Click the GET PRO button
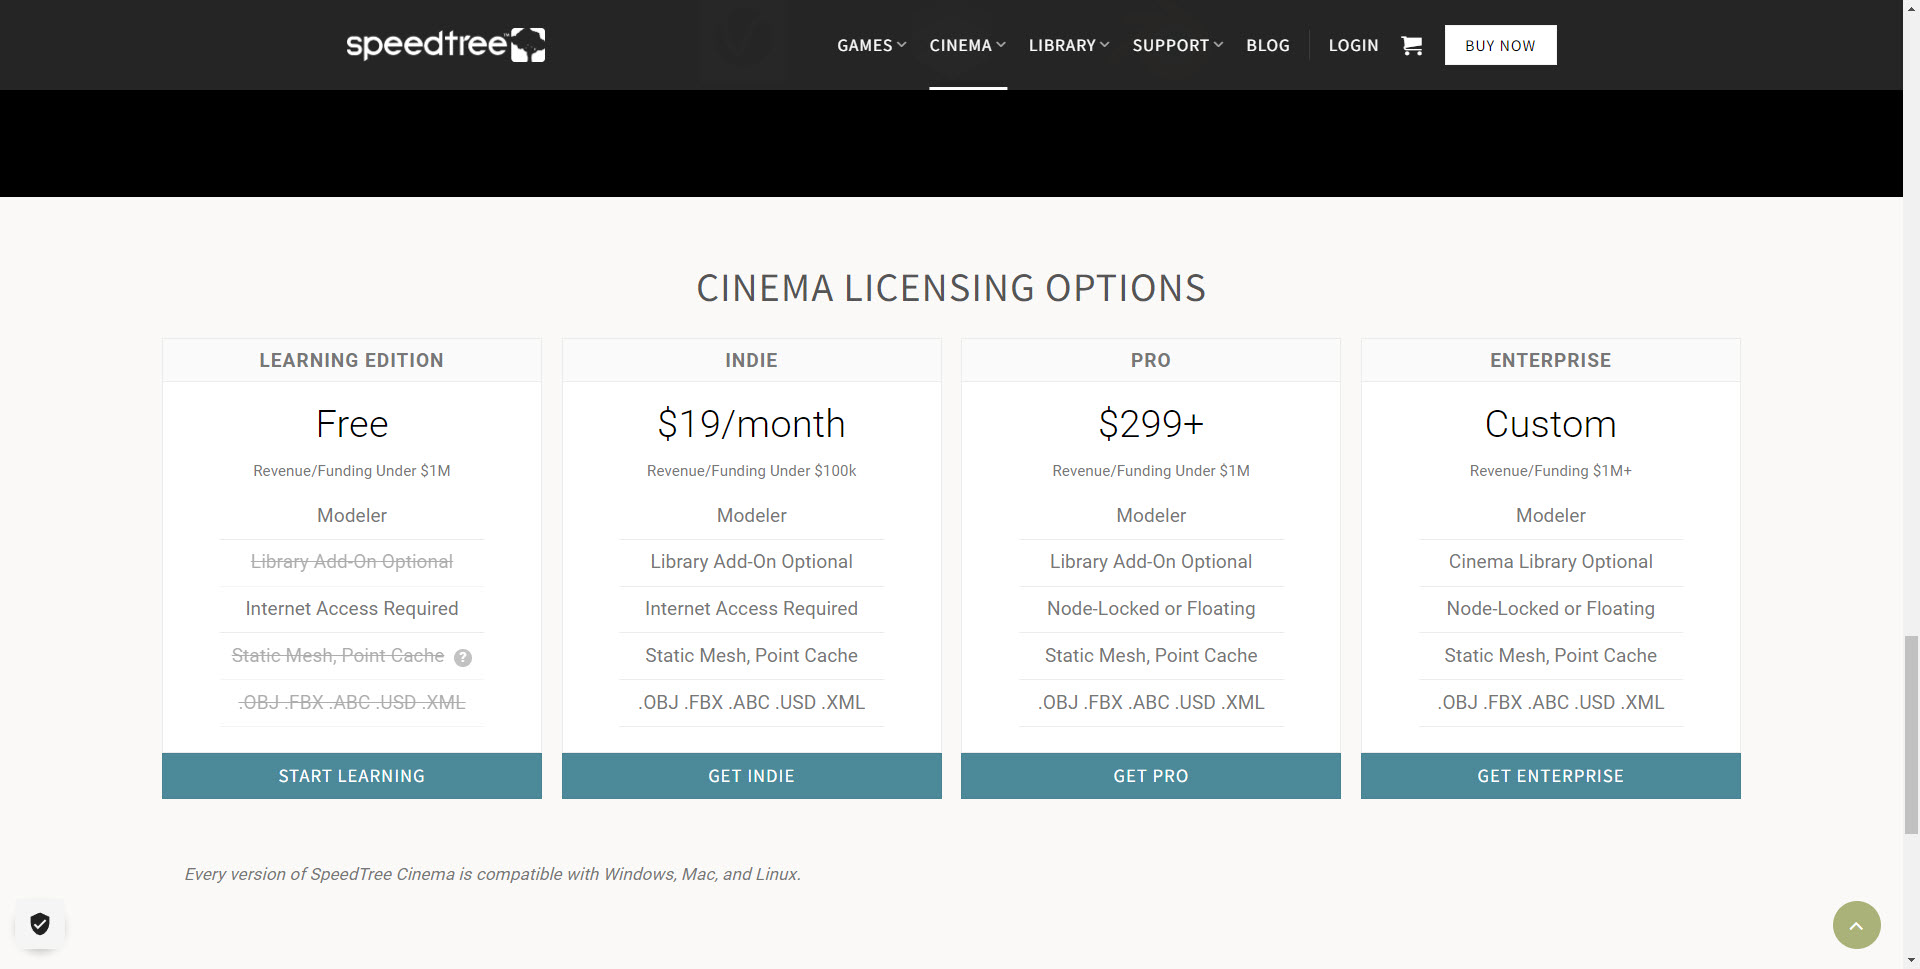Screen dimensions: 1920x969 (x=1151, y=776)
